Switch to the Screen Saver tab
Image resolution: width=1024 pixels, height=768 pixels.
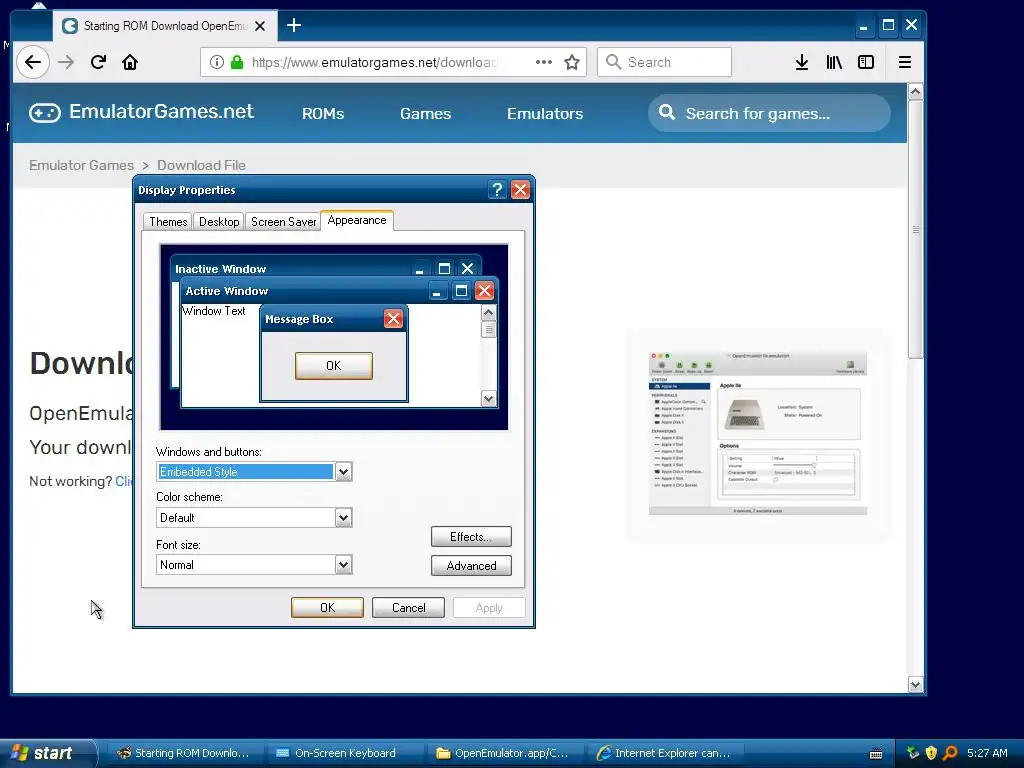coord(283,221)
